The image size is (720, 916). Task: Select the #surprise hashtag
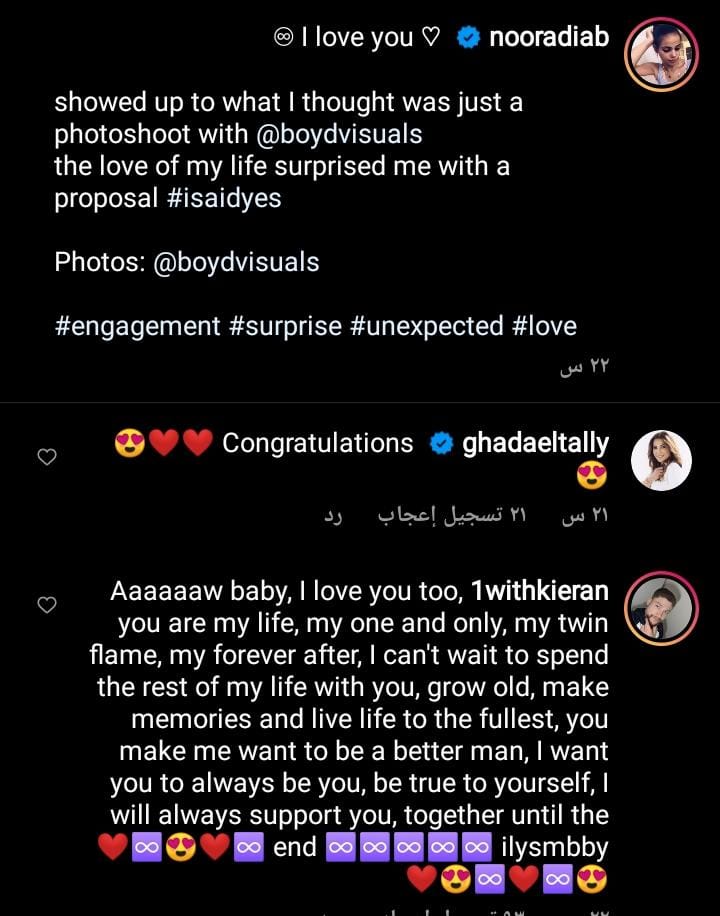(285, 326)
